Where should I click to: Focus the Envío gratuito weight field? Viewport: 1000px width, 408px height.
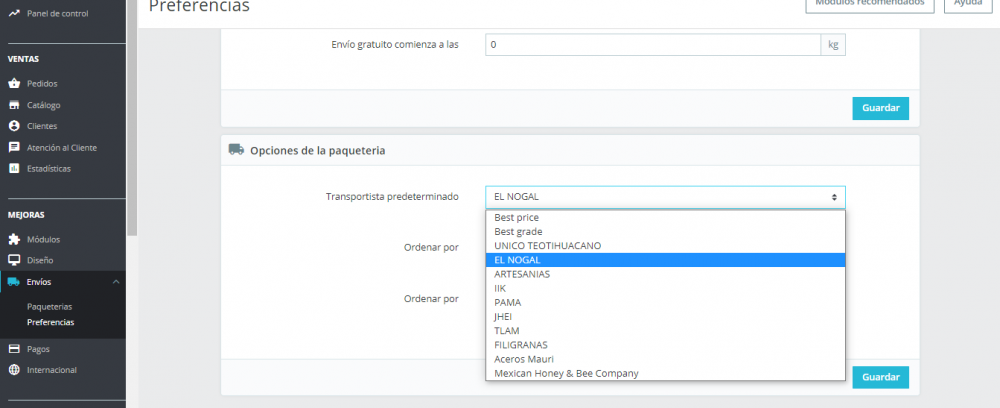click(x=652, y=45)
